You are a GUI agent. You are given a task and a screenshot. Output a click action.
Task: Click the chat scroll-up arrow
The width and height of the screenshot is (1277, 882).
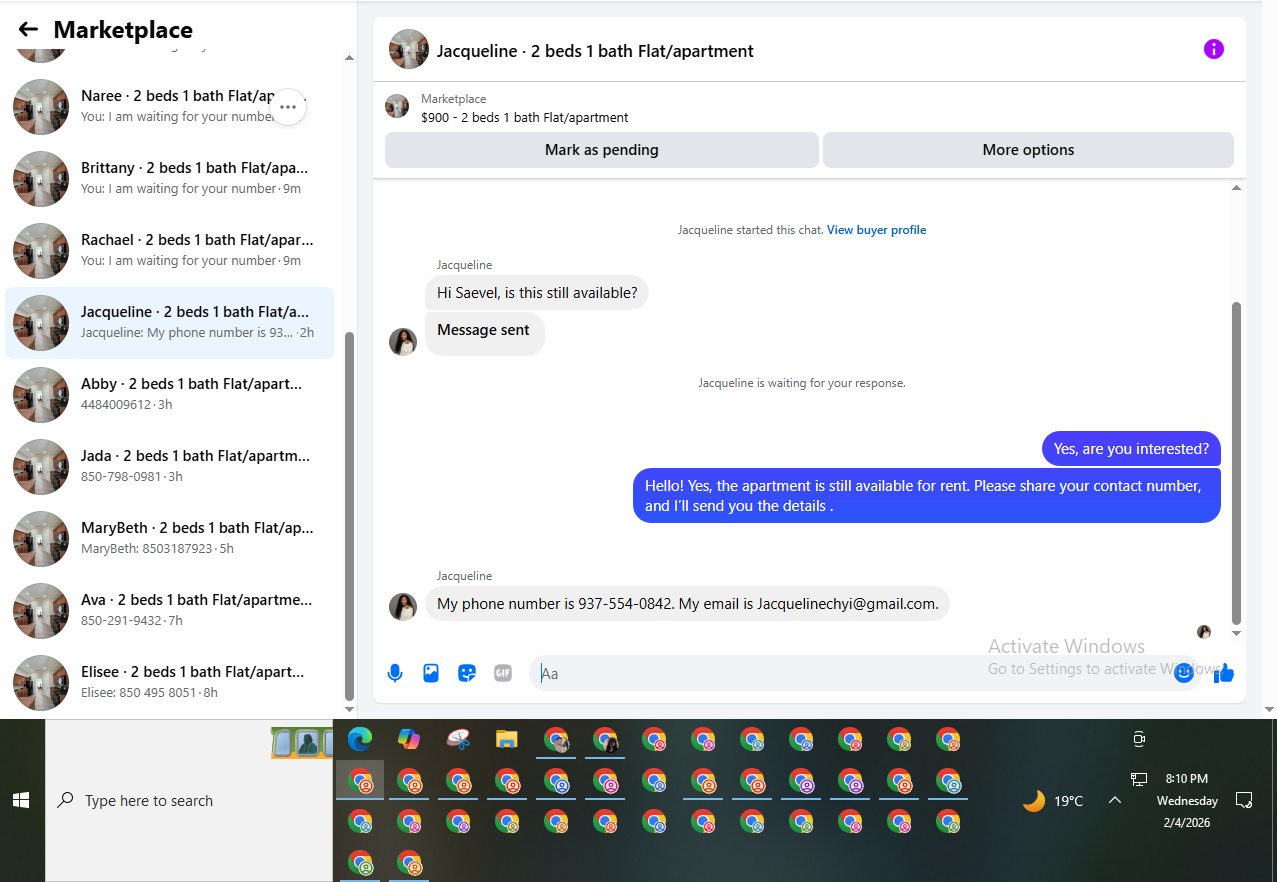(1237, 188)
